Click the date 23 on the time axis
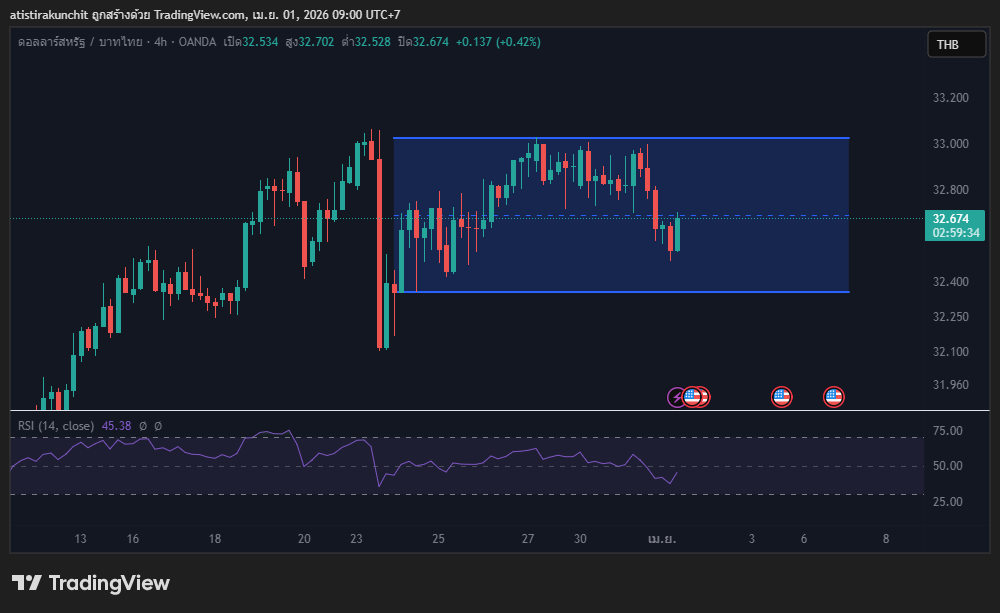Image resolution: width=1000 pixels, height=613 pixels. coord(357,539)
